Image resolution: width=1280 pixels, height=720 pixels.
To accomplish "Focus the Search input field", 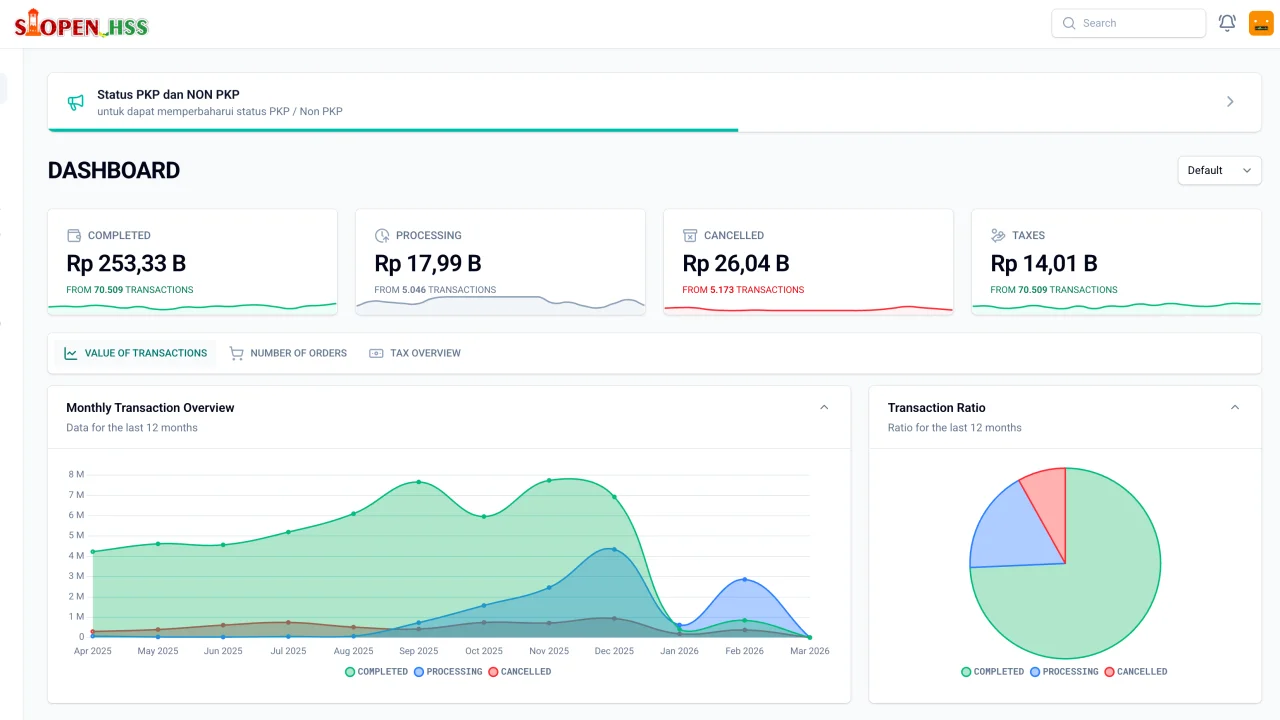I will [x=1128, y=23].
